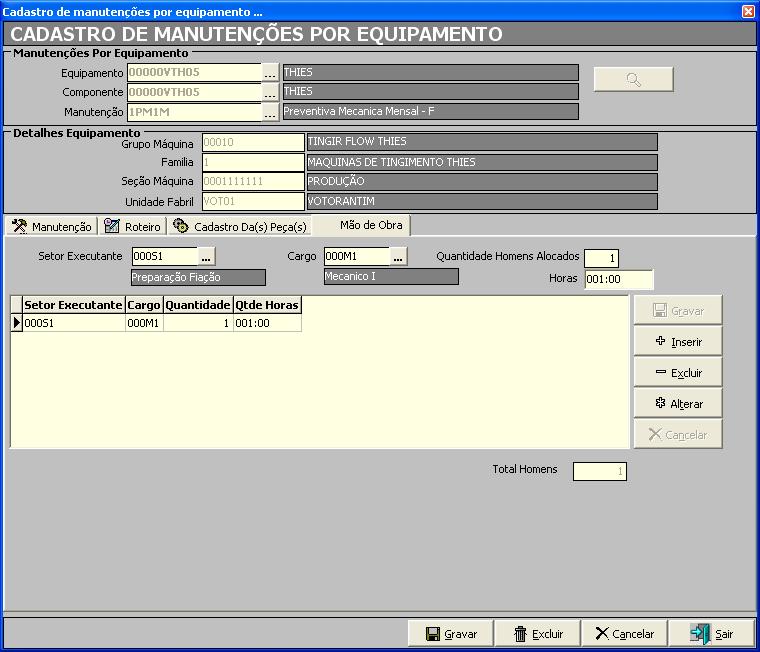The width and height of the screenshot is (760, 652).
Task: Open the Cargo lookup button
Action: (398, 257)
